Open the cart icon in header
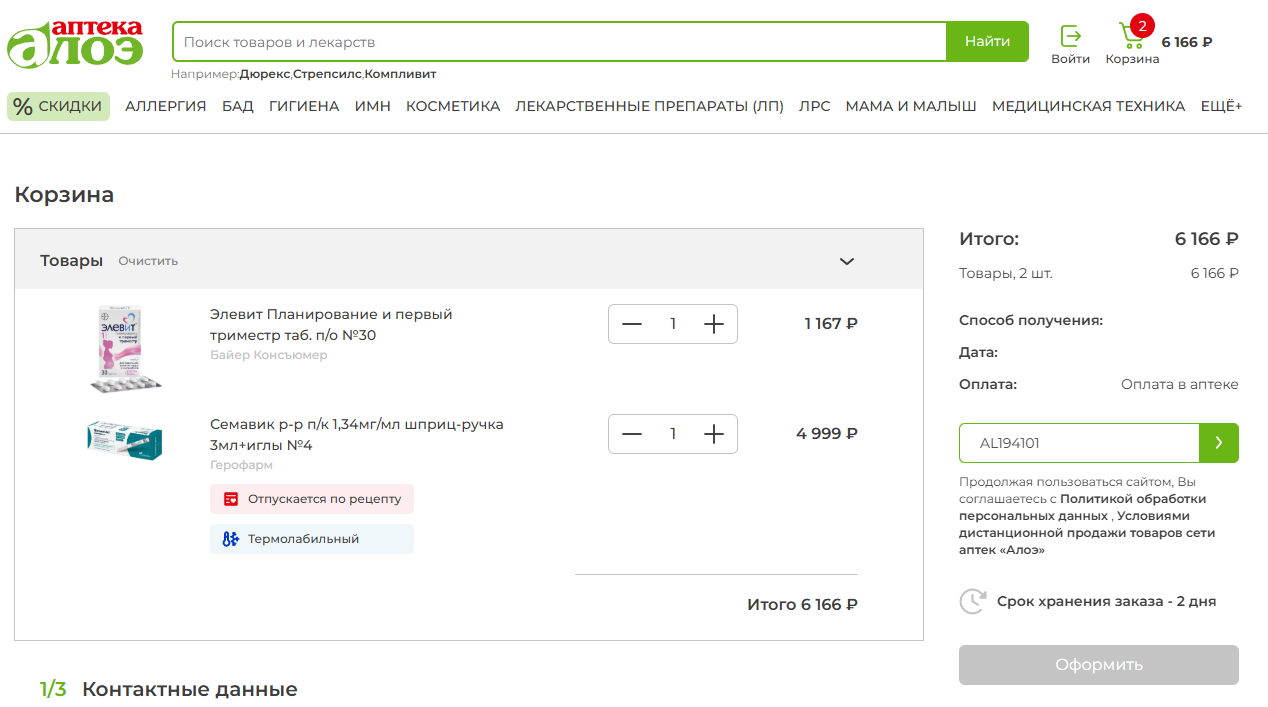The height and width of the screenshot is (707, 1268). point(1132,37)
